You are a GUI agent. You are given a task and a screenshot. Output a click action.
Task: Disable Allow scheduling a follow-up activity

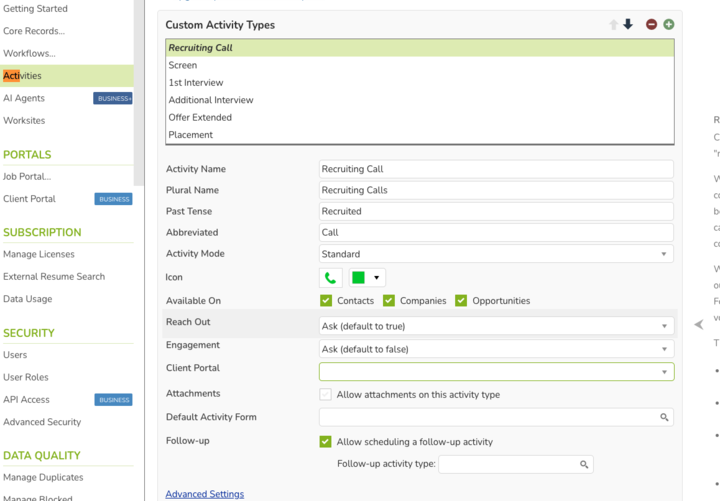click(x=326, y=442)
